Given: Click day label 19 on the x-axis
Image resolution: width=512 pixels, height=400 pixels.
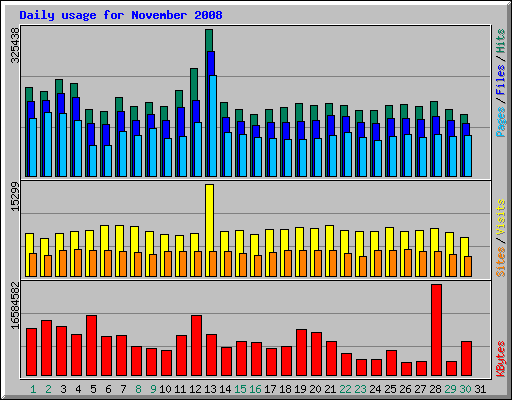Looking at the screenshot, I should pos(300,389).
